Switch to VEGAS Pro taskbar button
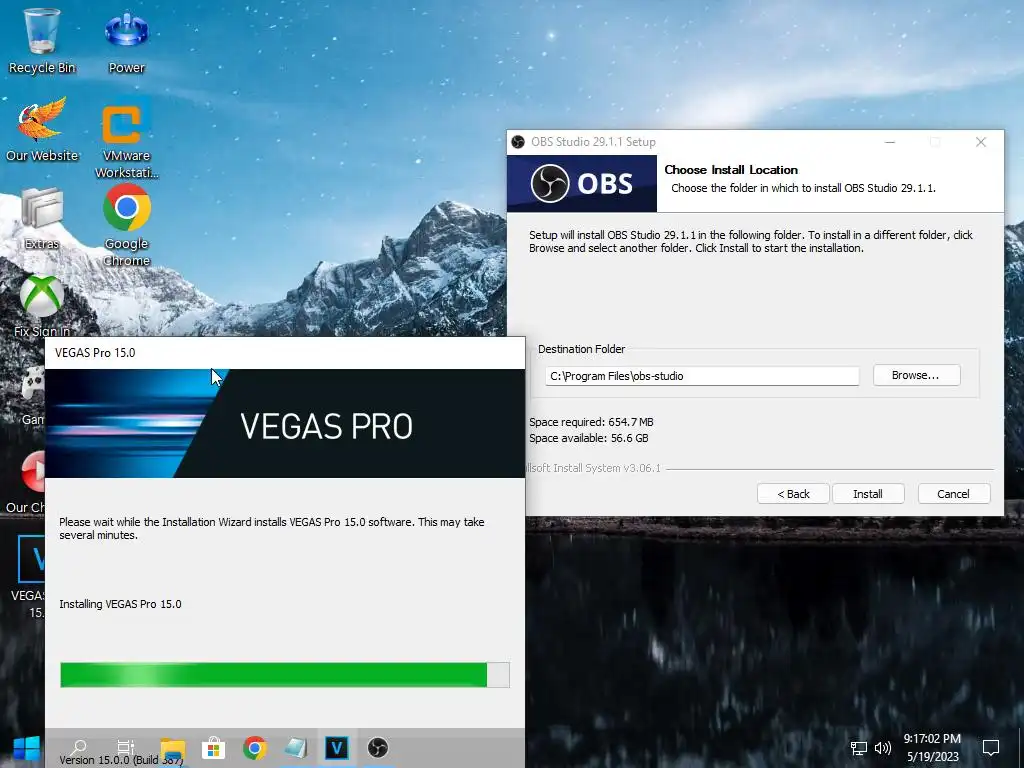 336,748
